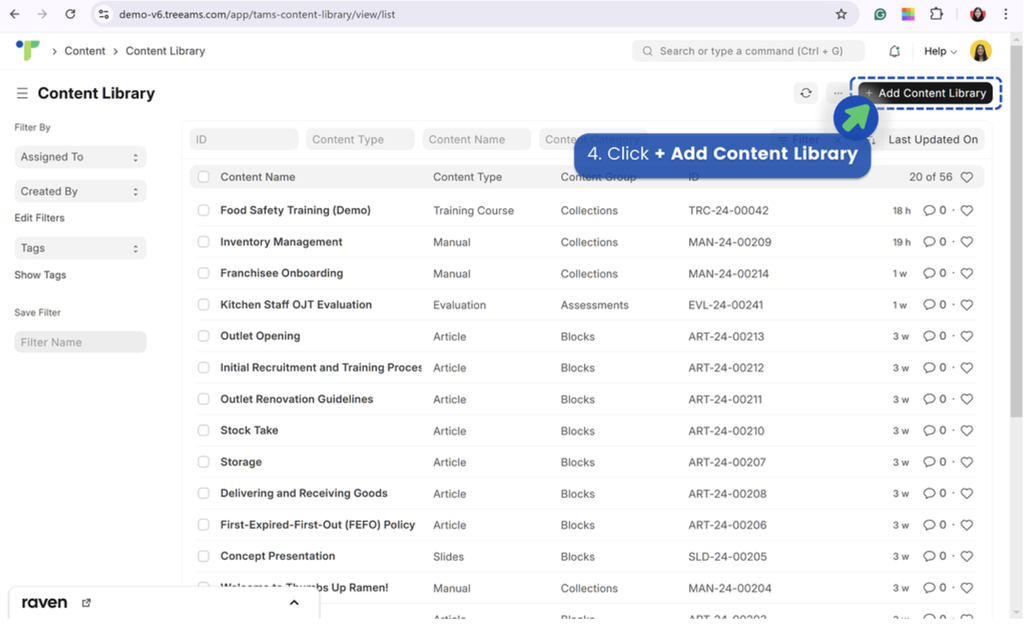Check the Franchisee Onboarding row checkbox
Image resolution: width=1024 pixels, height=626 pixels.
[204, 273]
